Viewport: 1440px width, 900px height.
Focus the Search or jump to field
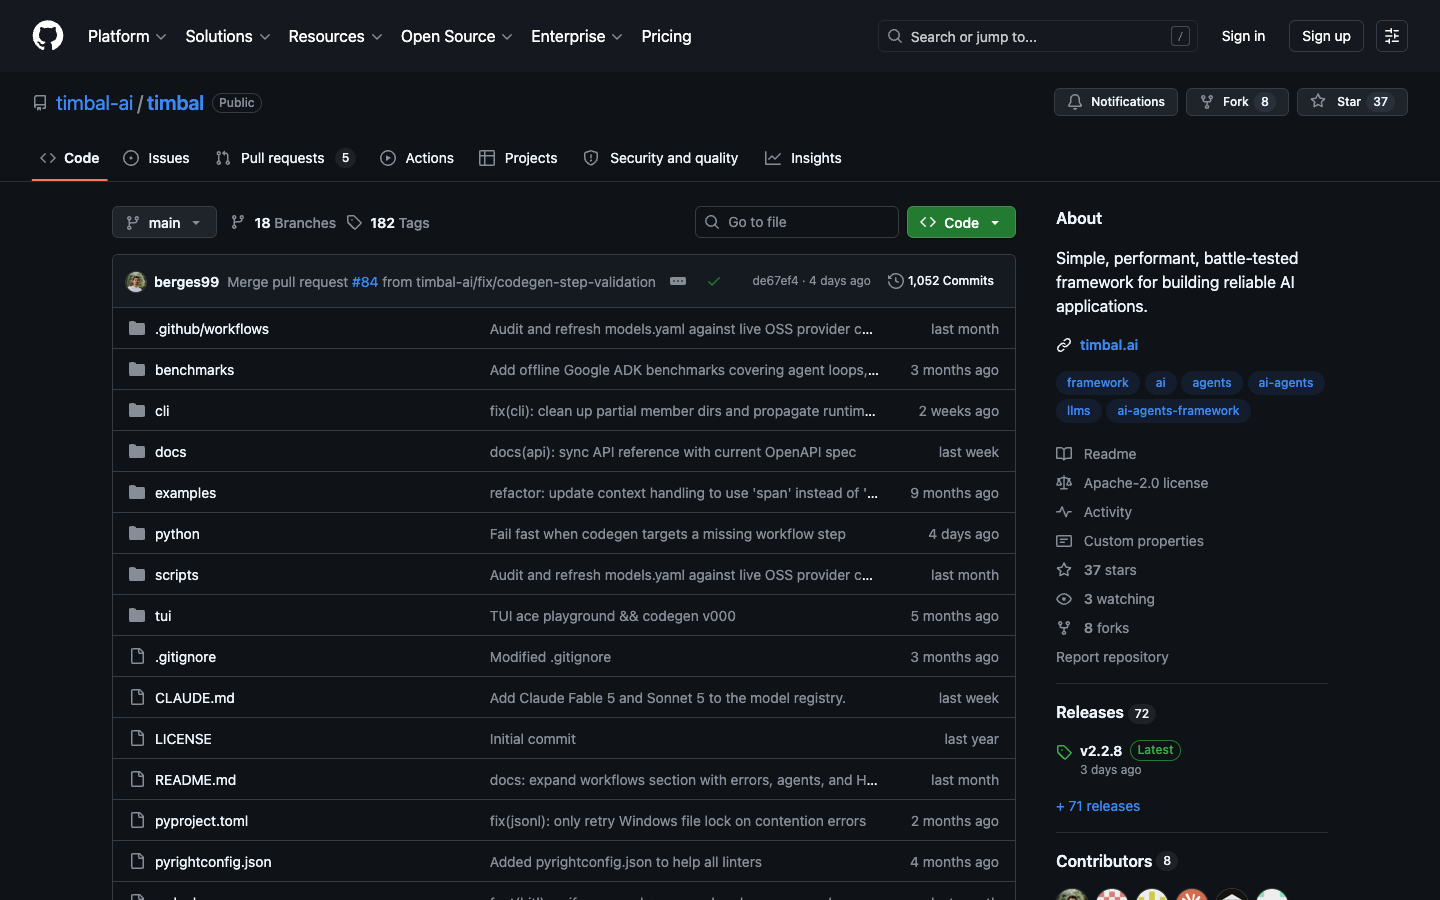tap(1038, 36)
